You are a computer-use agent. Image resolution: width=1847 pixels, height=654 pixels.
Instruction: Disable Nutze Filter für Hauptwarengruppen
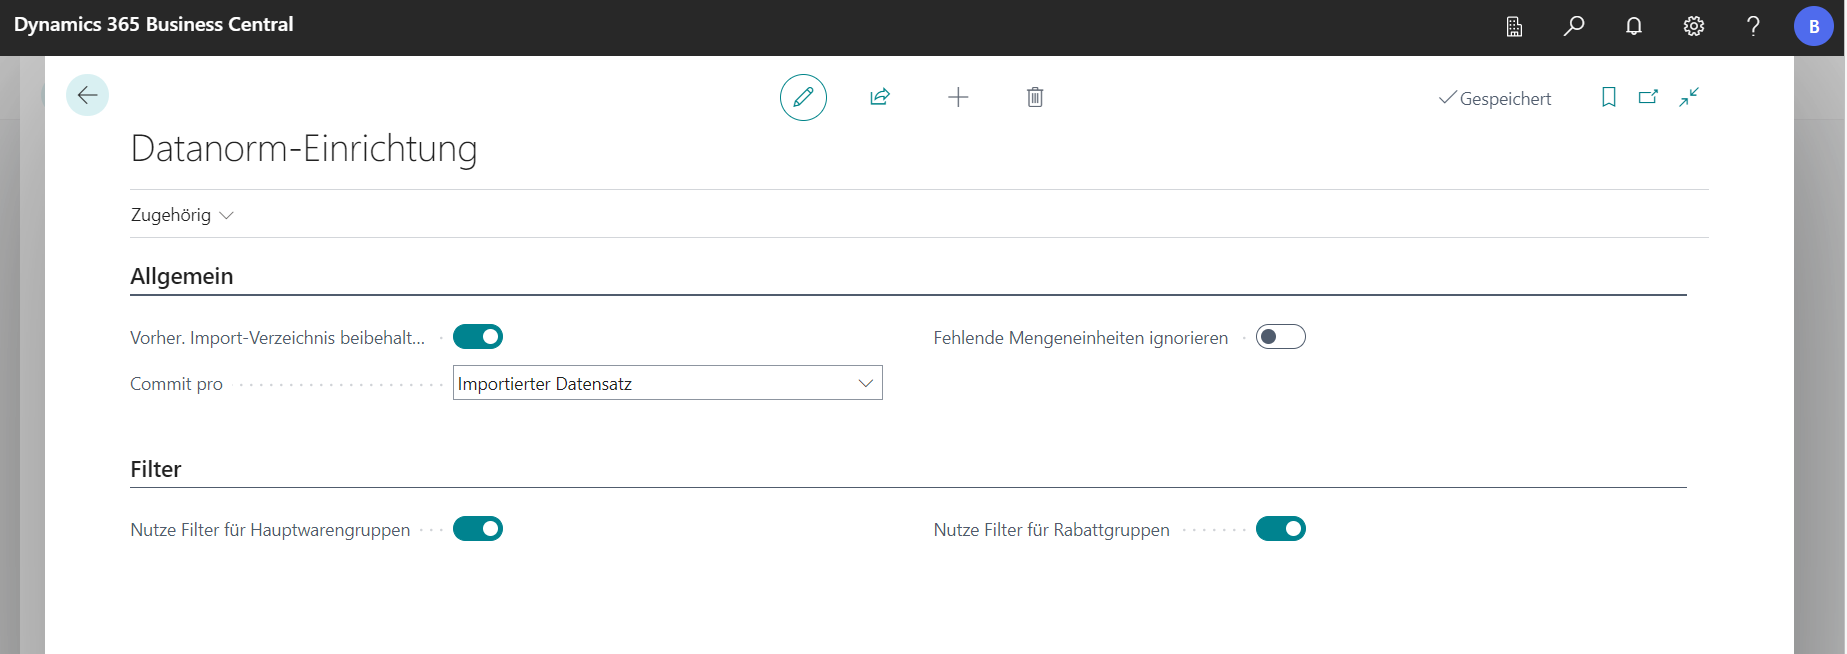(x=478, y=529)
